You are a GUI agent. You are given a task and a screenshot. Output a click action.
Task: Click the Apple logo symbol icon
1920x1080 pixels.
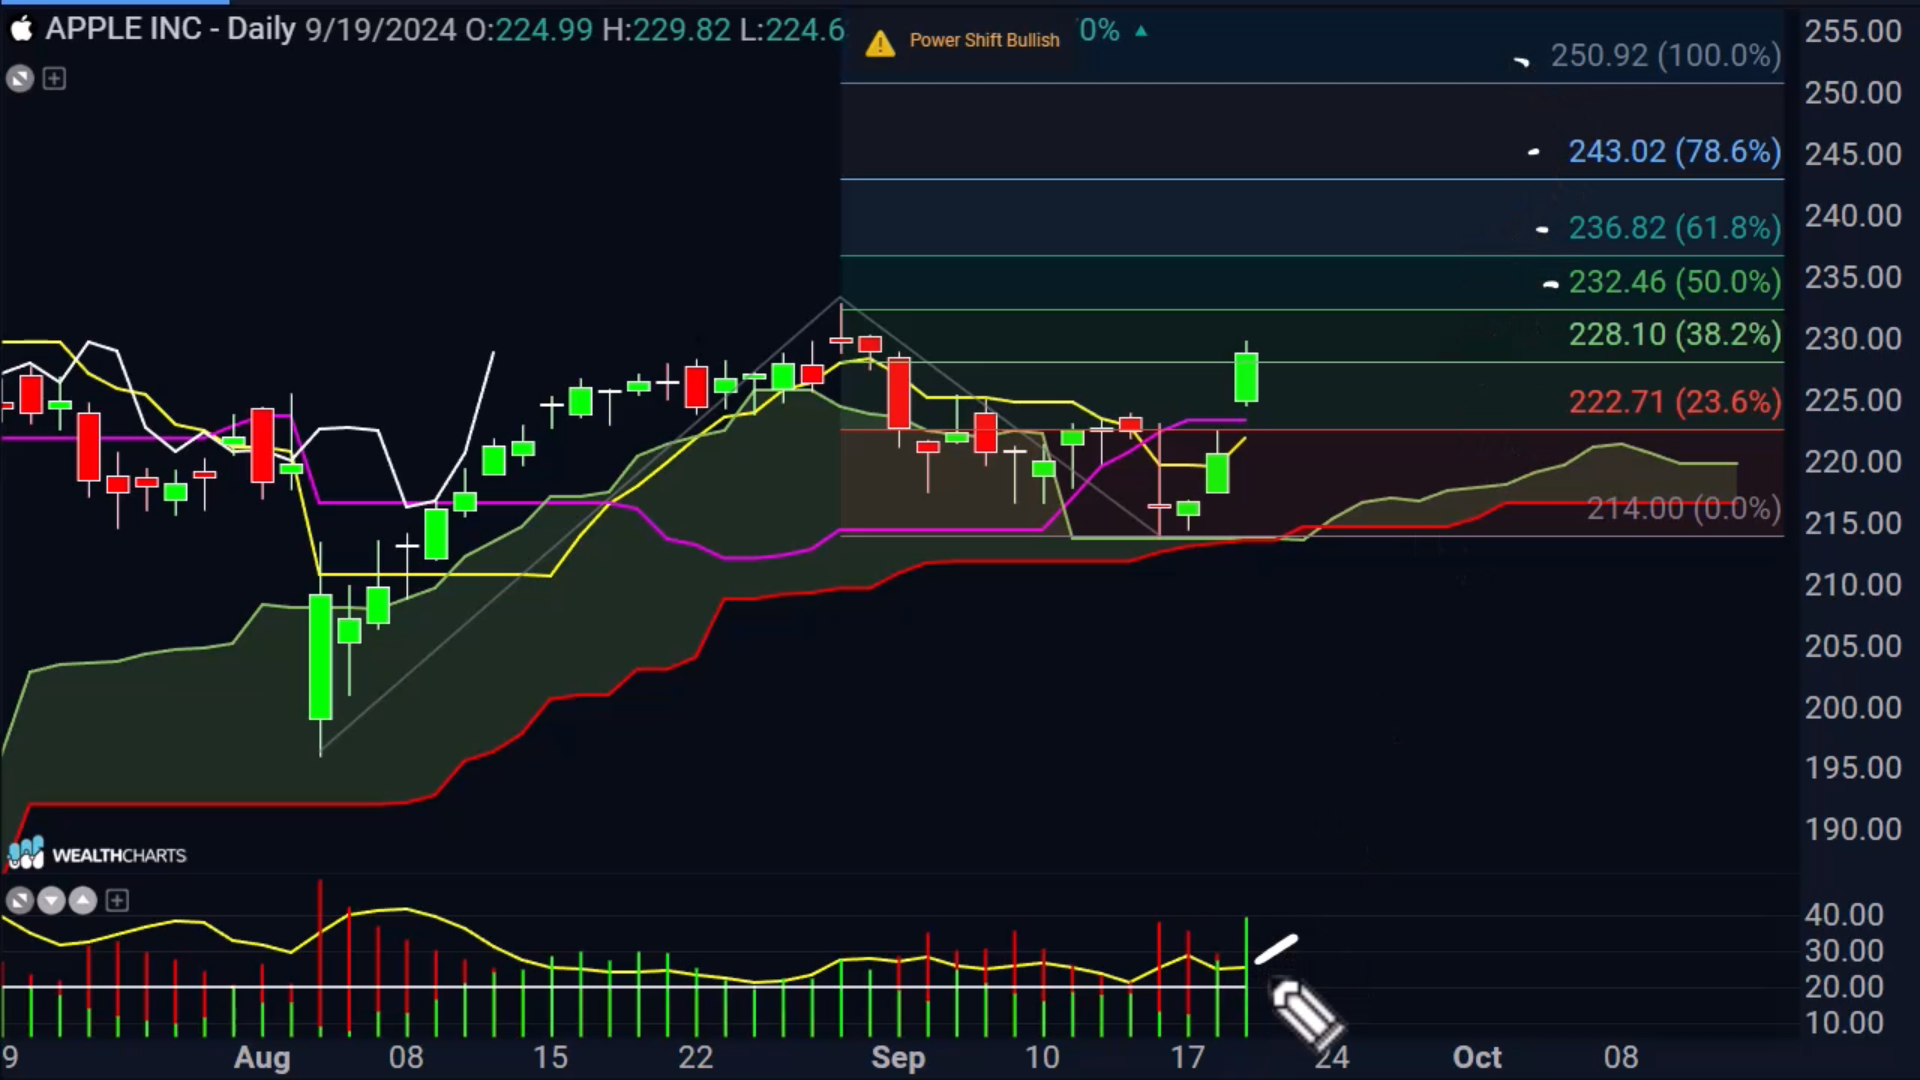21,29
